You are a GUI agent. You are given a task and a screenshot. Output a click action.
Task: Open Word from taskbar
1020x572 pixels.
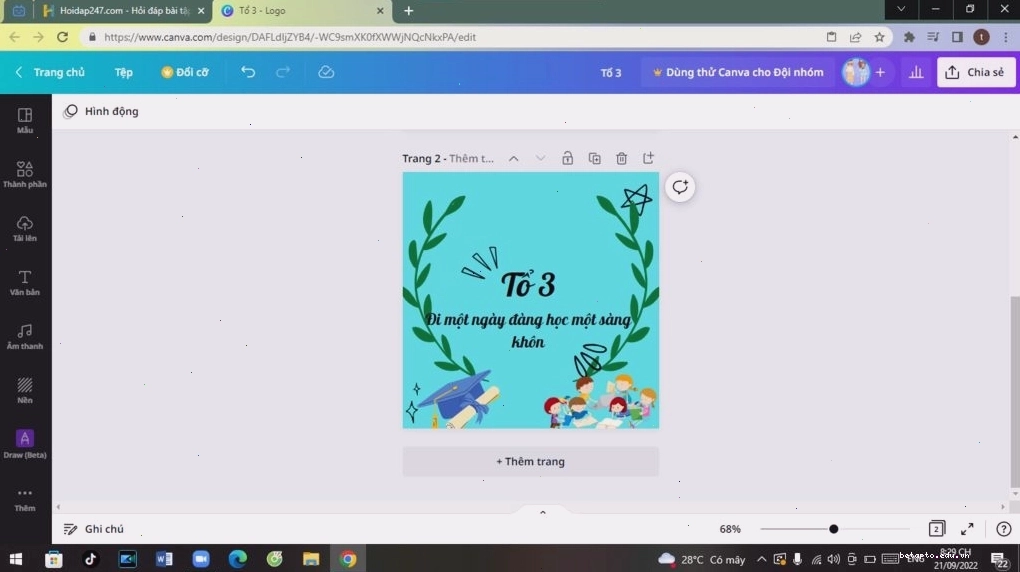[164, 559]
